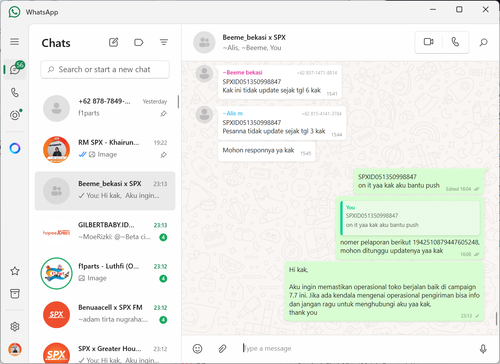This screenshot has height=364, width=500.
Task: Search within this conversation
Action: tap(483, 42)
